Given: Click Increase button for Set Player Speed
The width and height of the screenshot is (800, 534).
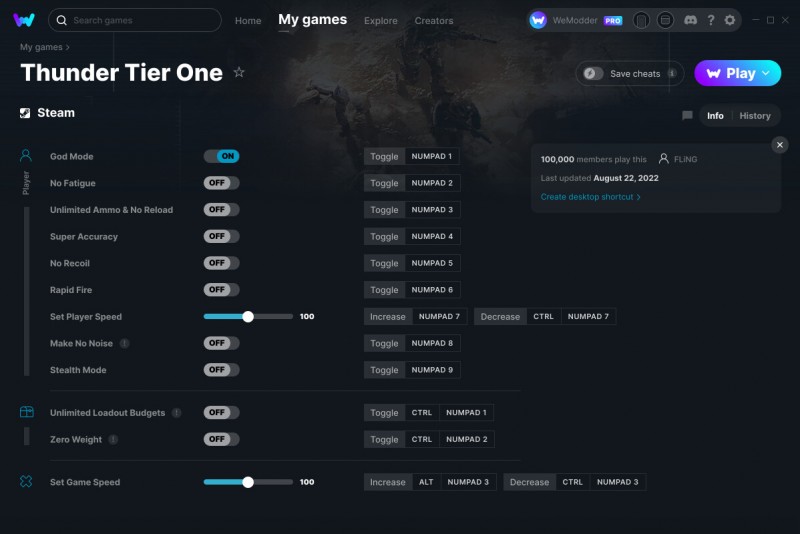Looking at the screenshot, I should (x=388, y=317).
